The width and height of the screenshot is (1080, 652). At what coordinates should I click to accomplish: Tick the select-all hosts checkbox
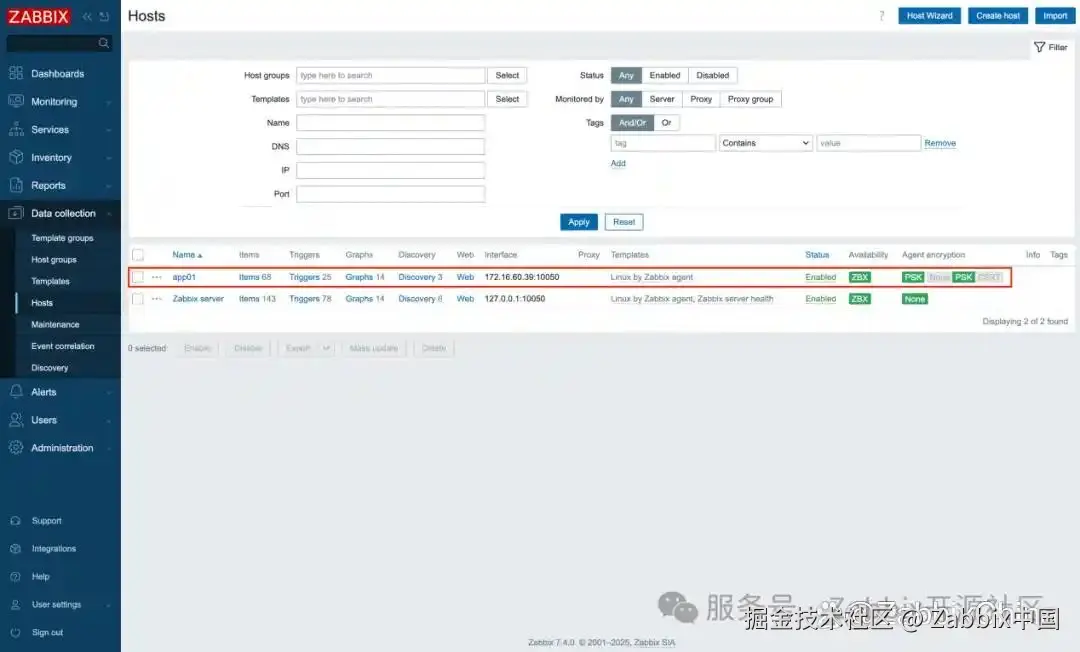[138, 255]
